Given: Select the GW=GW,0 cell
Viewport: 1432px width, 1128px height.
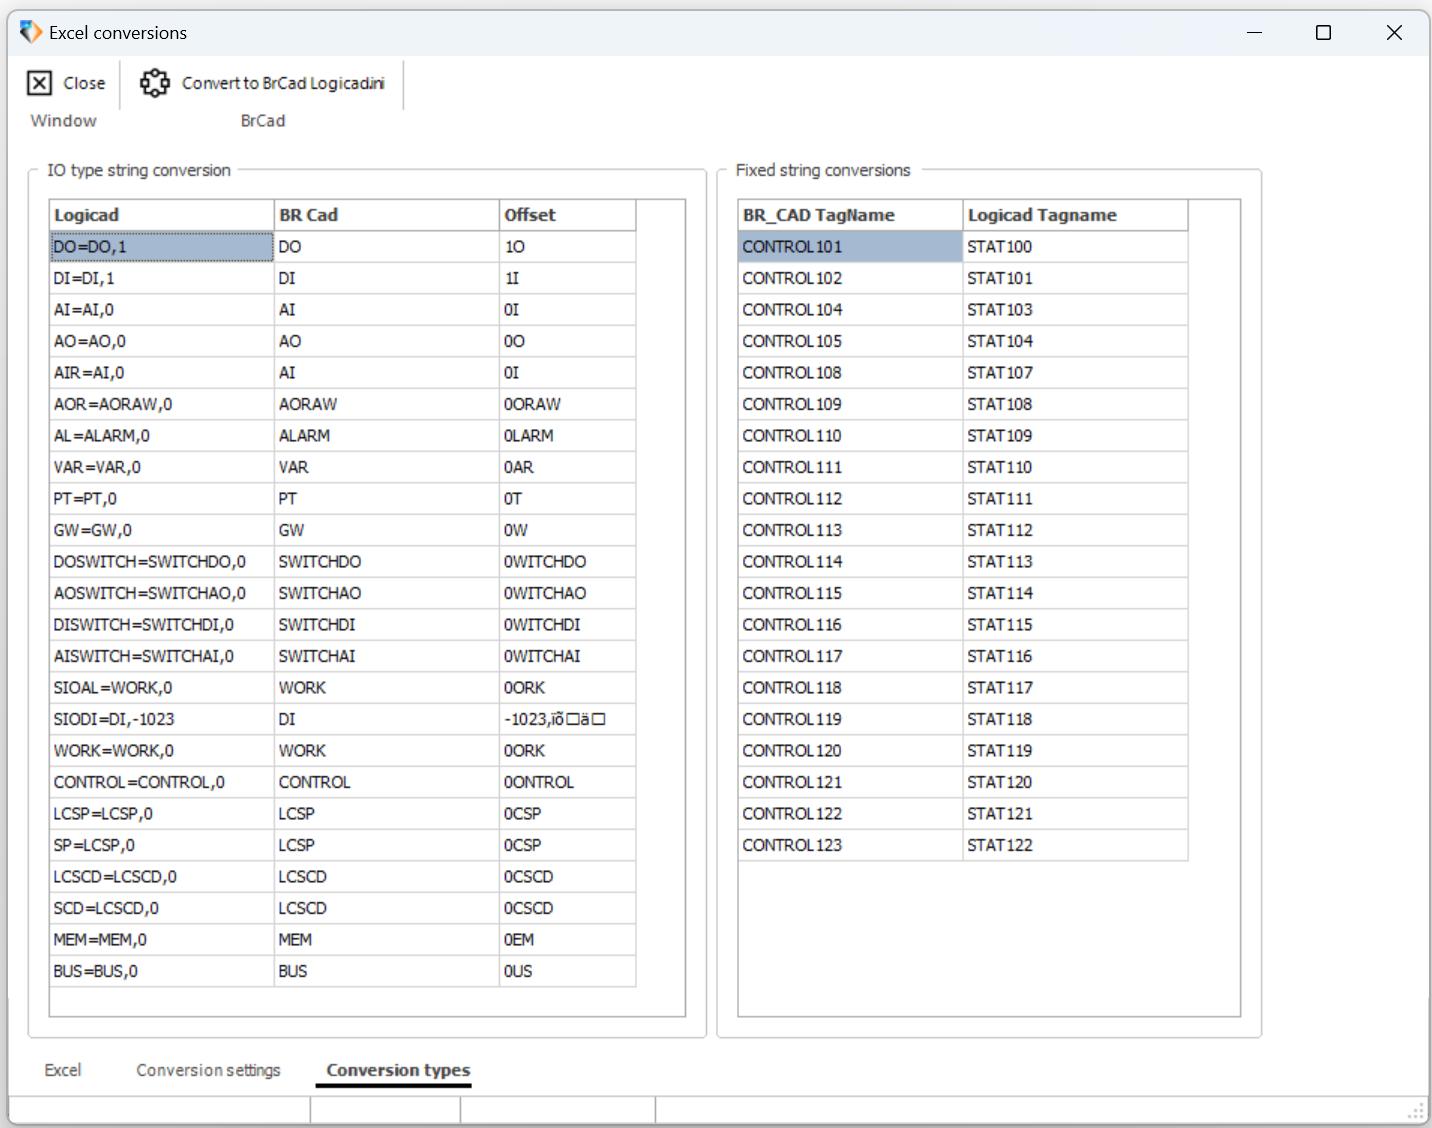Looking at the screenshot, I should [161, 530].
